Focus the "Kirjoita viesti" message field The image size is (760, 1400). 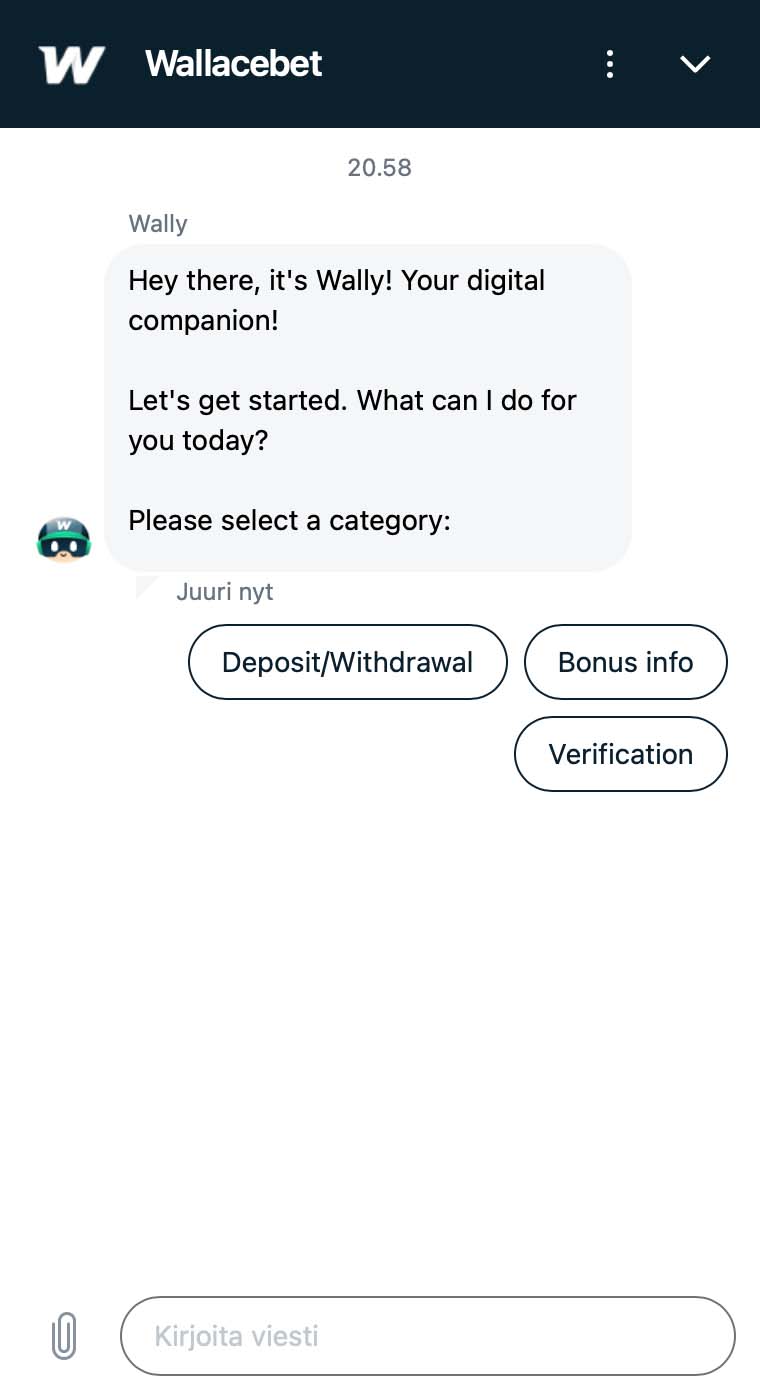click(427, 1336)
